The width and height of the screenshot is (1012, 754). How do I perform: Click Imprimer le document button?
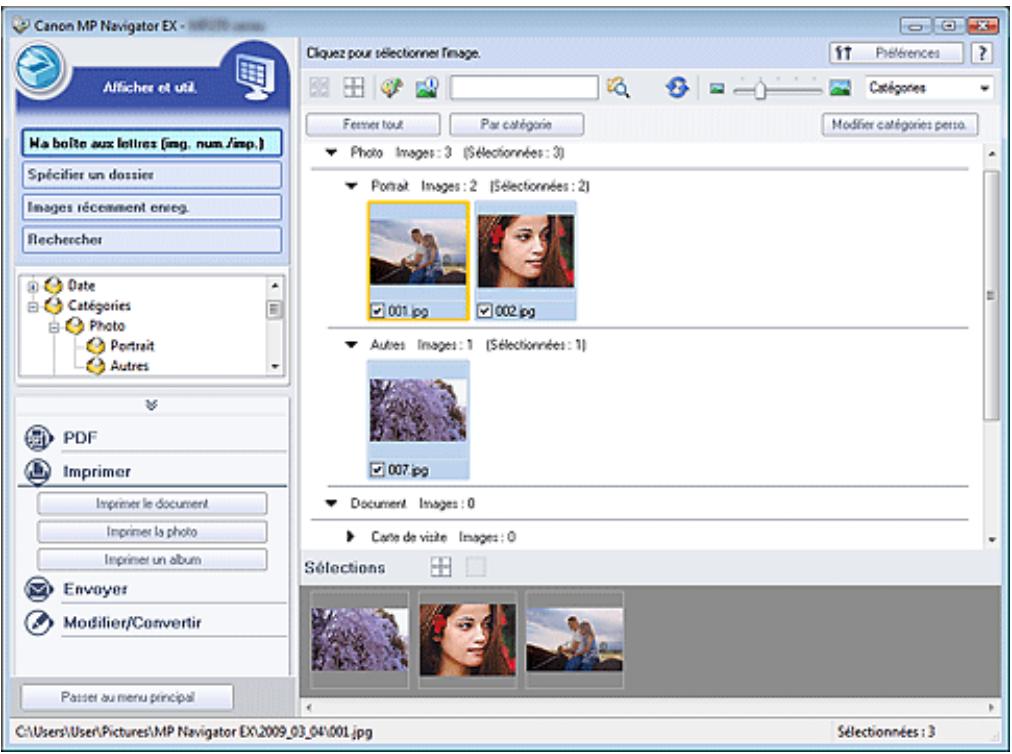[152, 504]
